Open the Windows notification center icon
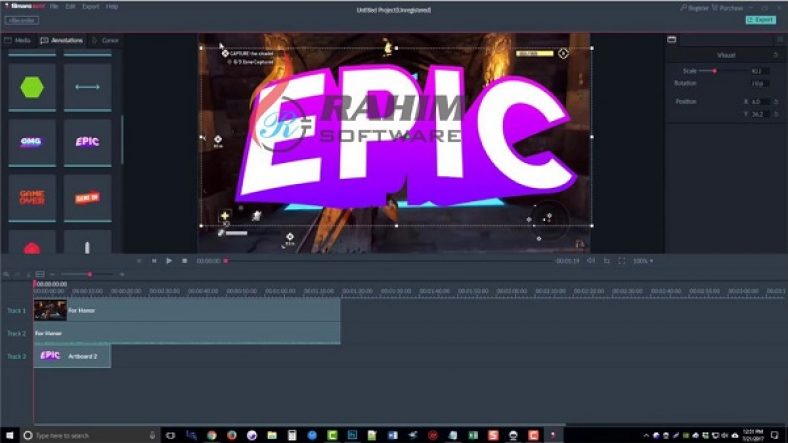 pyautogui.click(x=775, y=435)
